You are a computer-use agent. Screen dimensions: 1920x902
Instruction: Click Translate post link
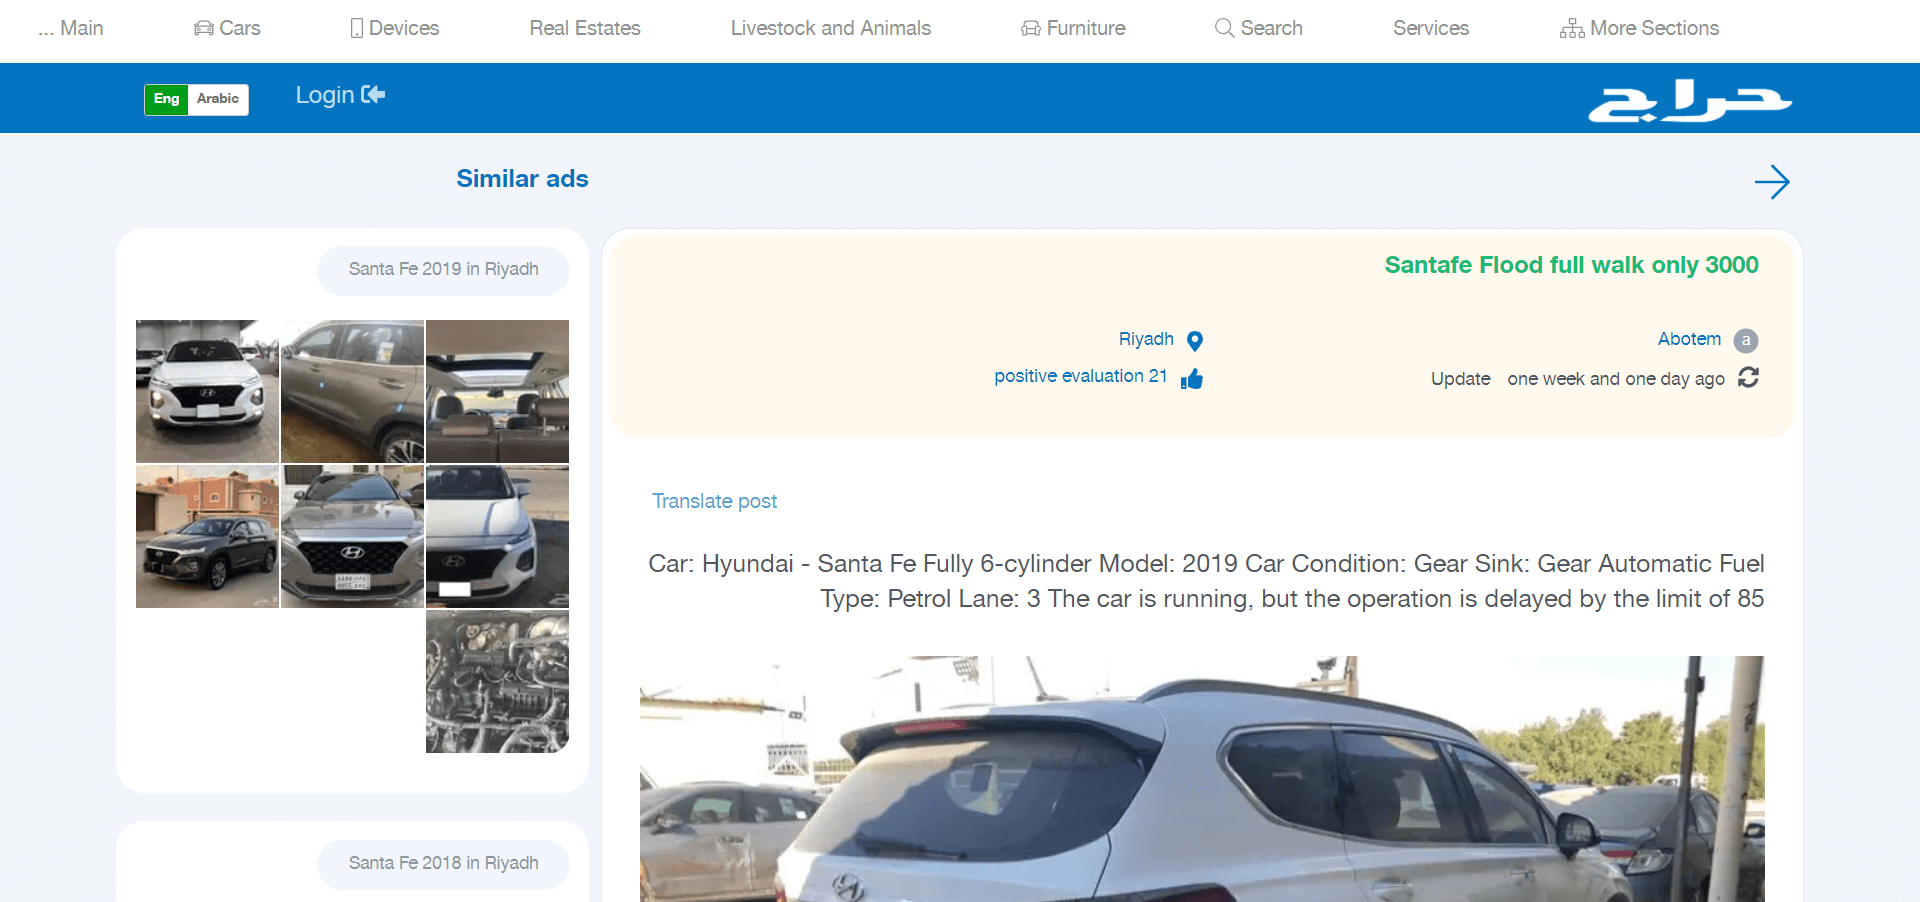pyautogui.click(x=714, y=501)
